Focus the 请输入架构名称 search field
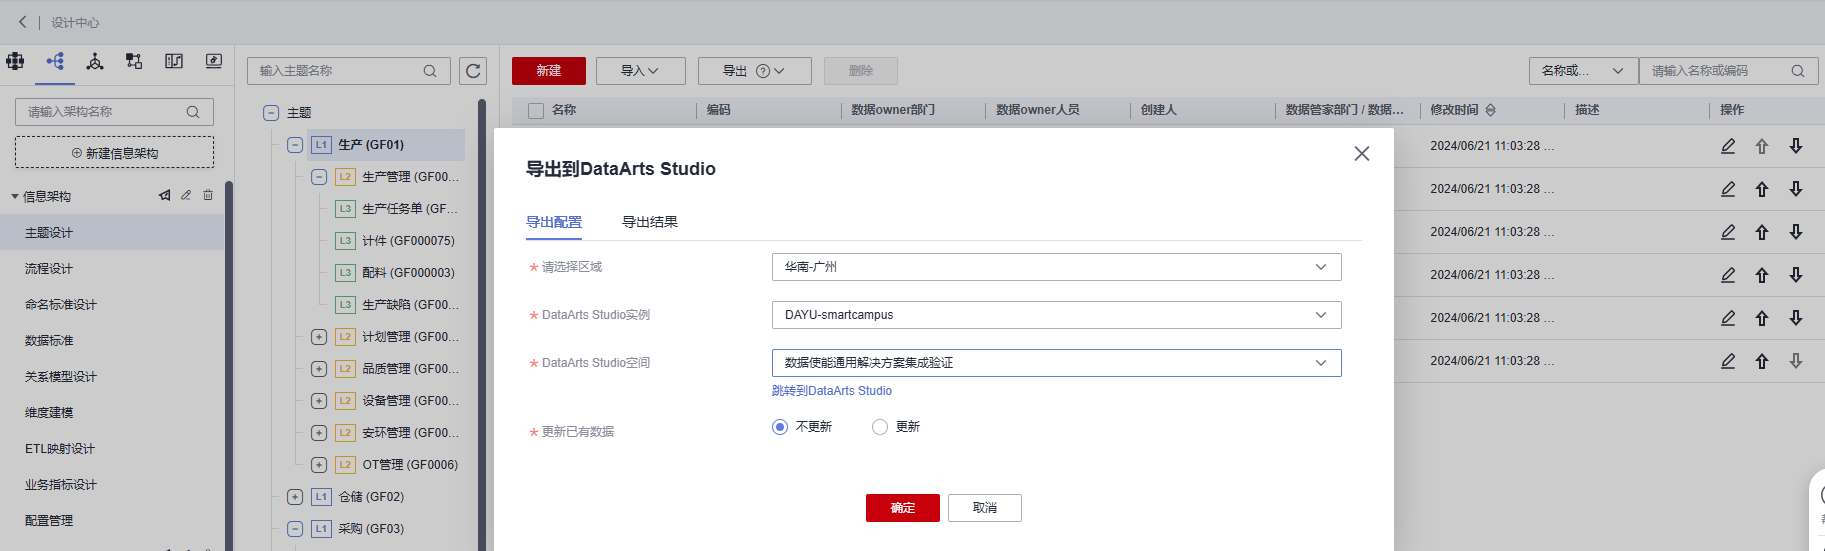 click(114, 112)
